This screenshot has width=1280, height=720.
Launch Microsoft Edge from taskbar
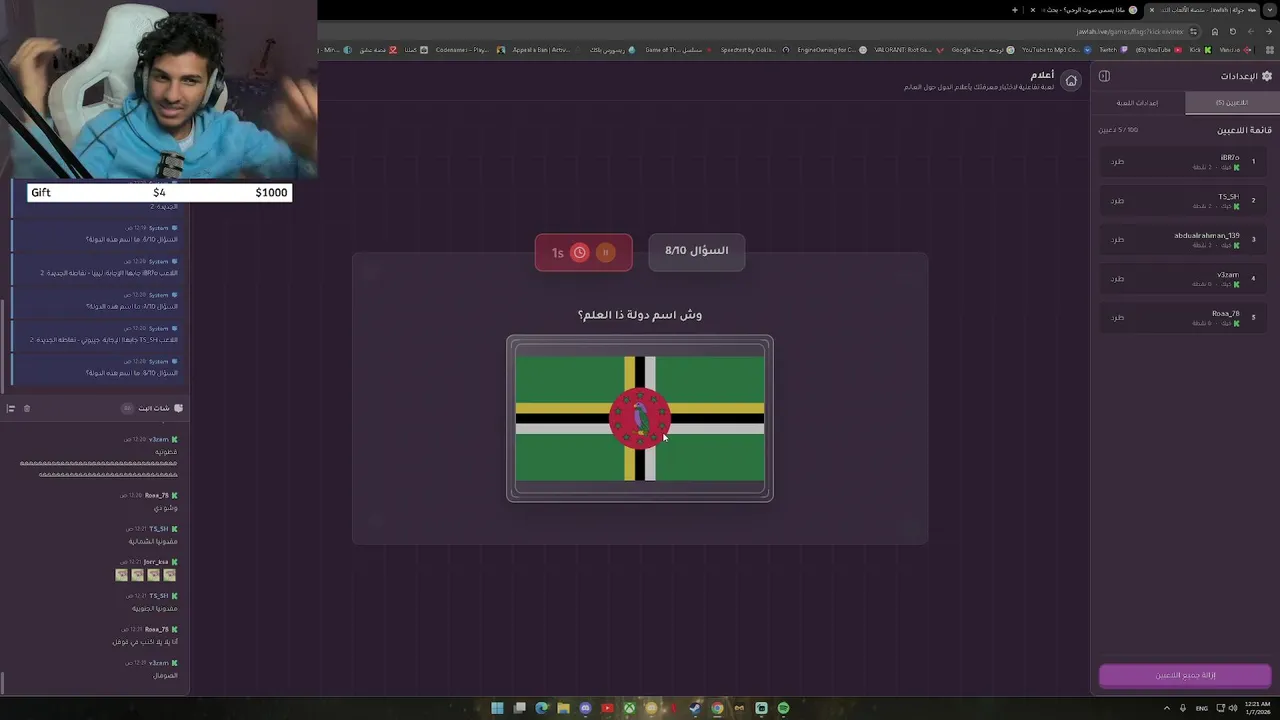click(541, 708)
